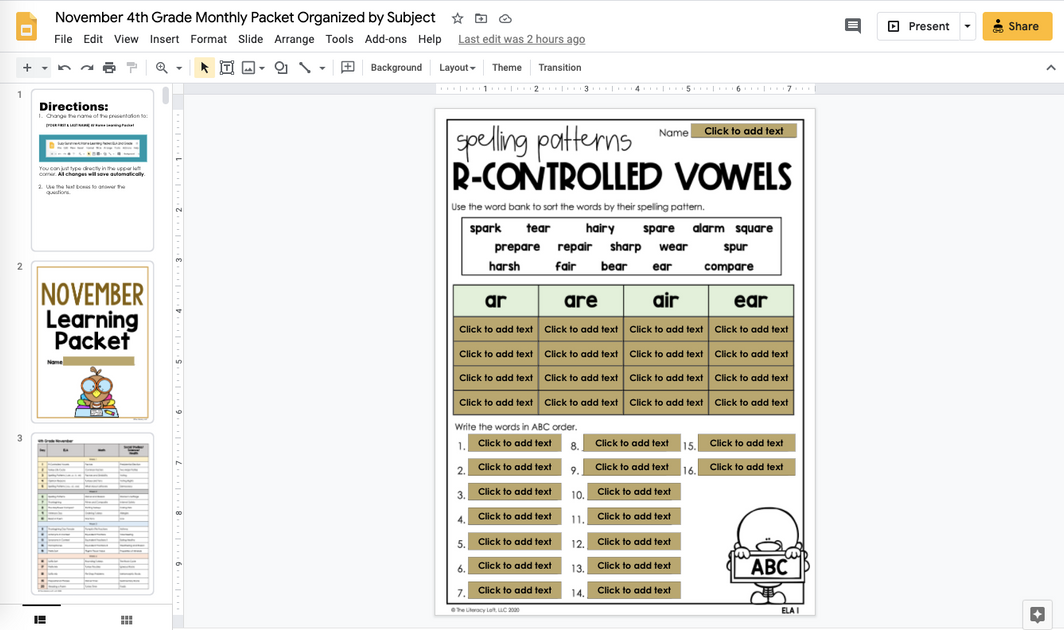
Task: Pick the Line tool
Action: pyautogui.click(x=305, y=67)
